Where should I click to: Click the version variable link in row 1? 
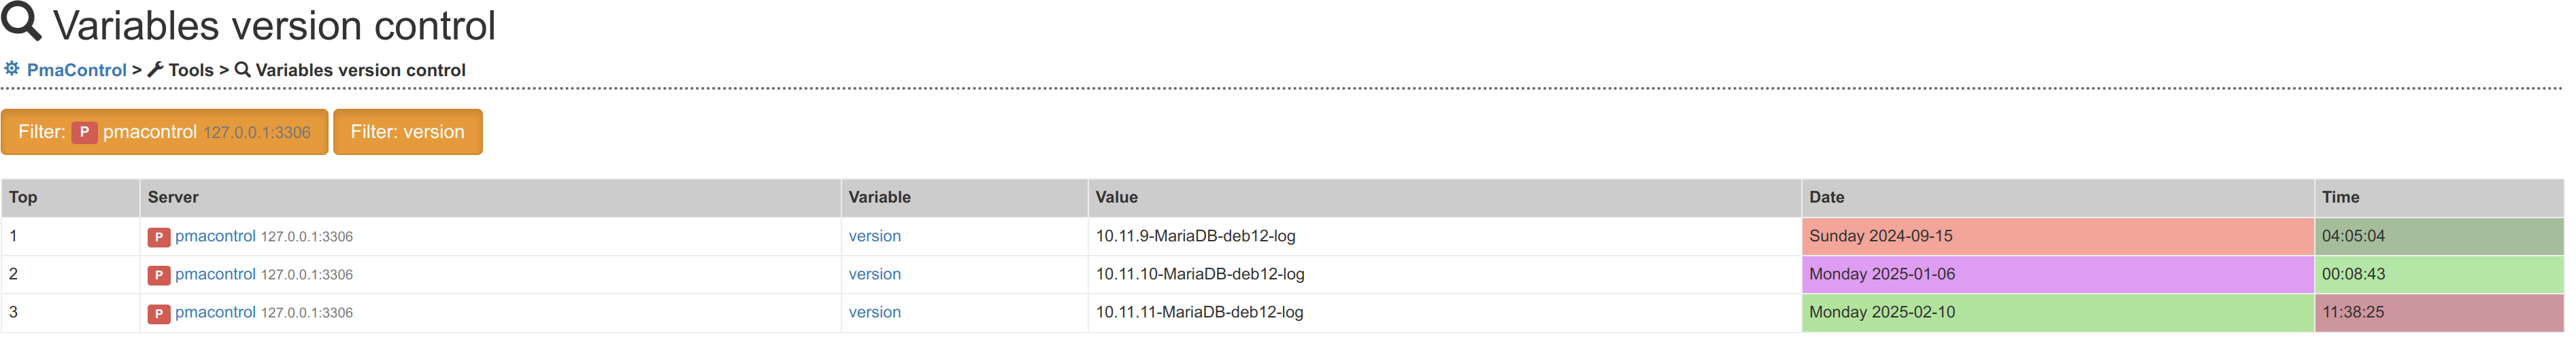tap(874, 236)
